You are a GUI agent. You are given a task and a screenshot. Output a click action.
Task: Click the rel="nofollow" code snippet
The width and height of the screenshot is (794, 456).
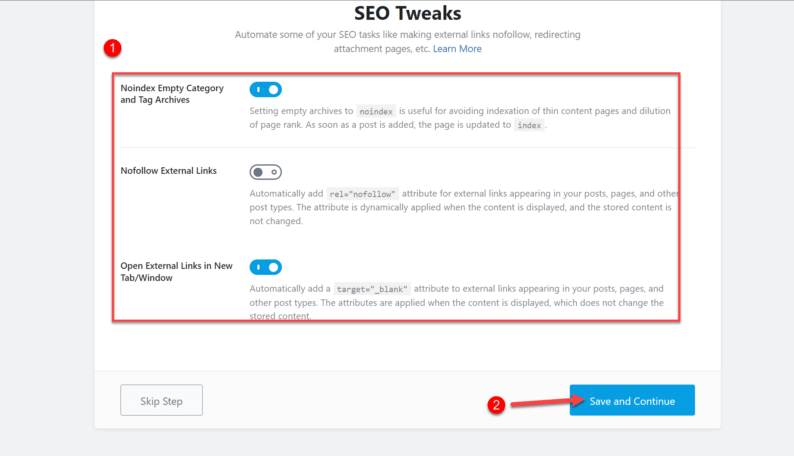click(363, 193)
